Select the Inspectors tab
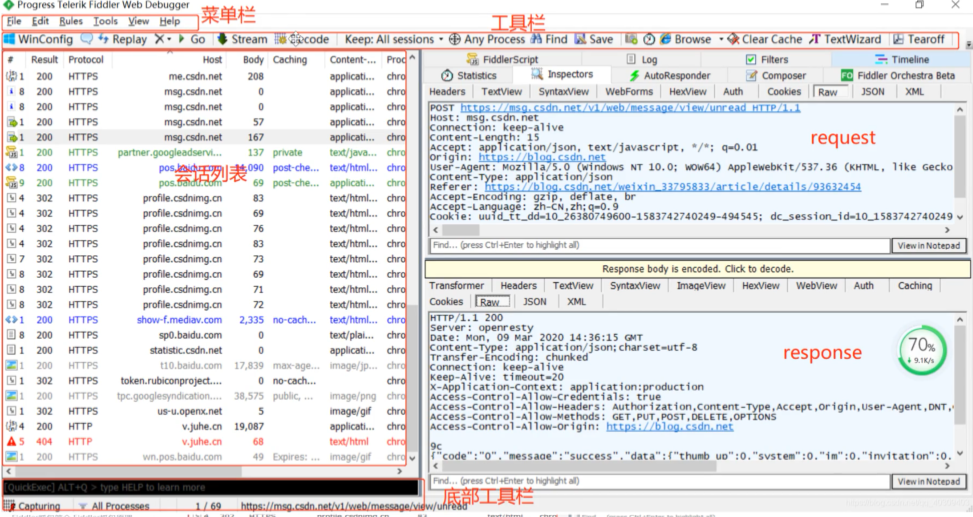The height and width of the screenshot is (517, 973). [562, 74]
